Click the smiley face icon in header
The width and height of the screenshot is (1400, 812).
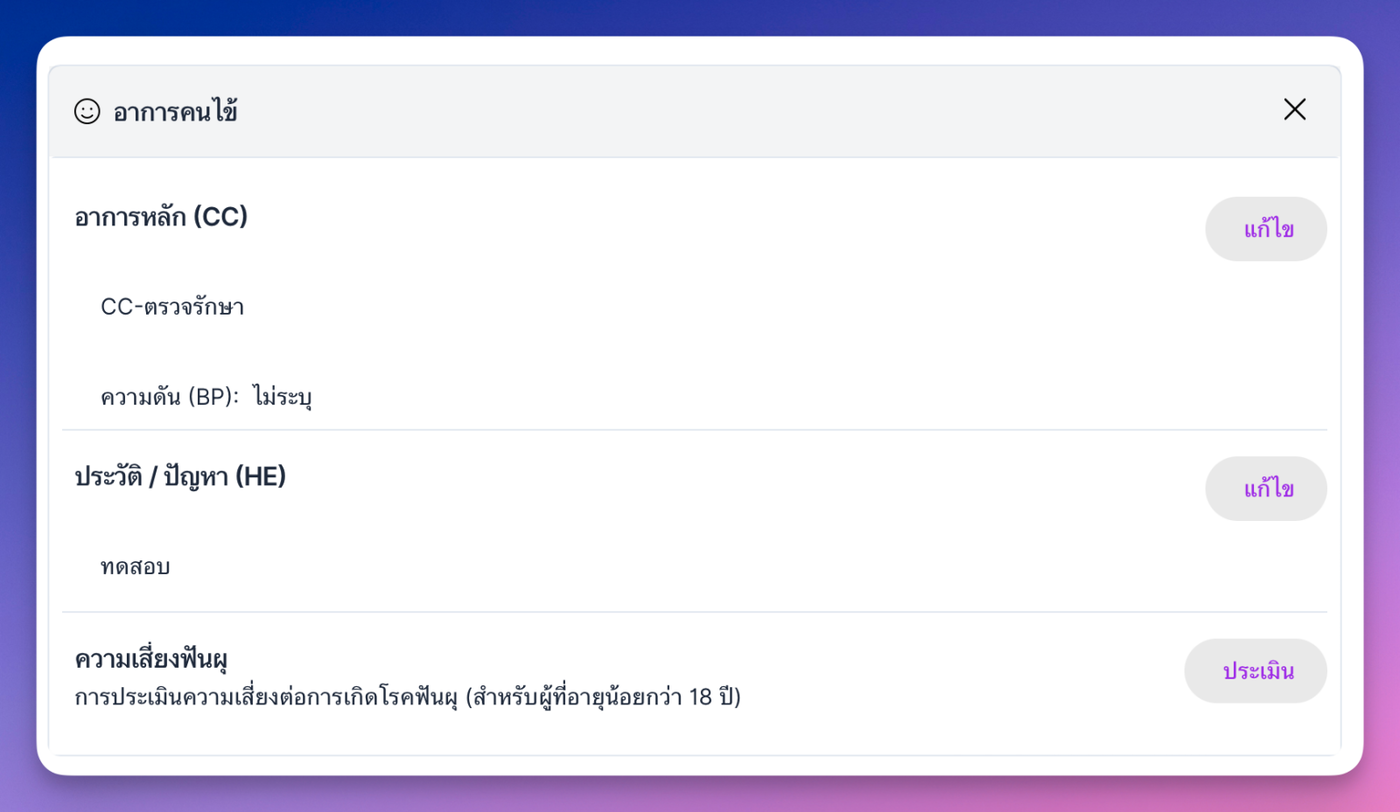pyautogui.click(x=87, y=111)
